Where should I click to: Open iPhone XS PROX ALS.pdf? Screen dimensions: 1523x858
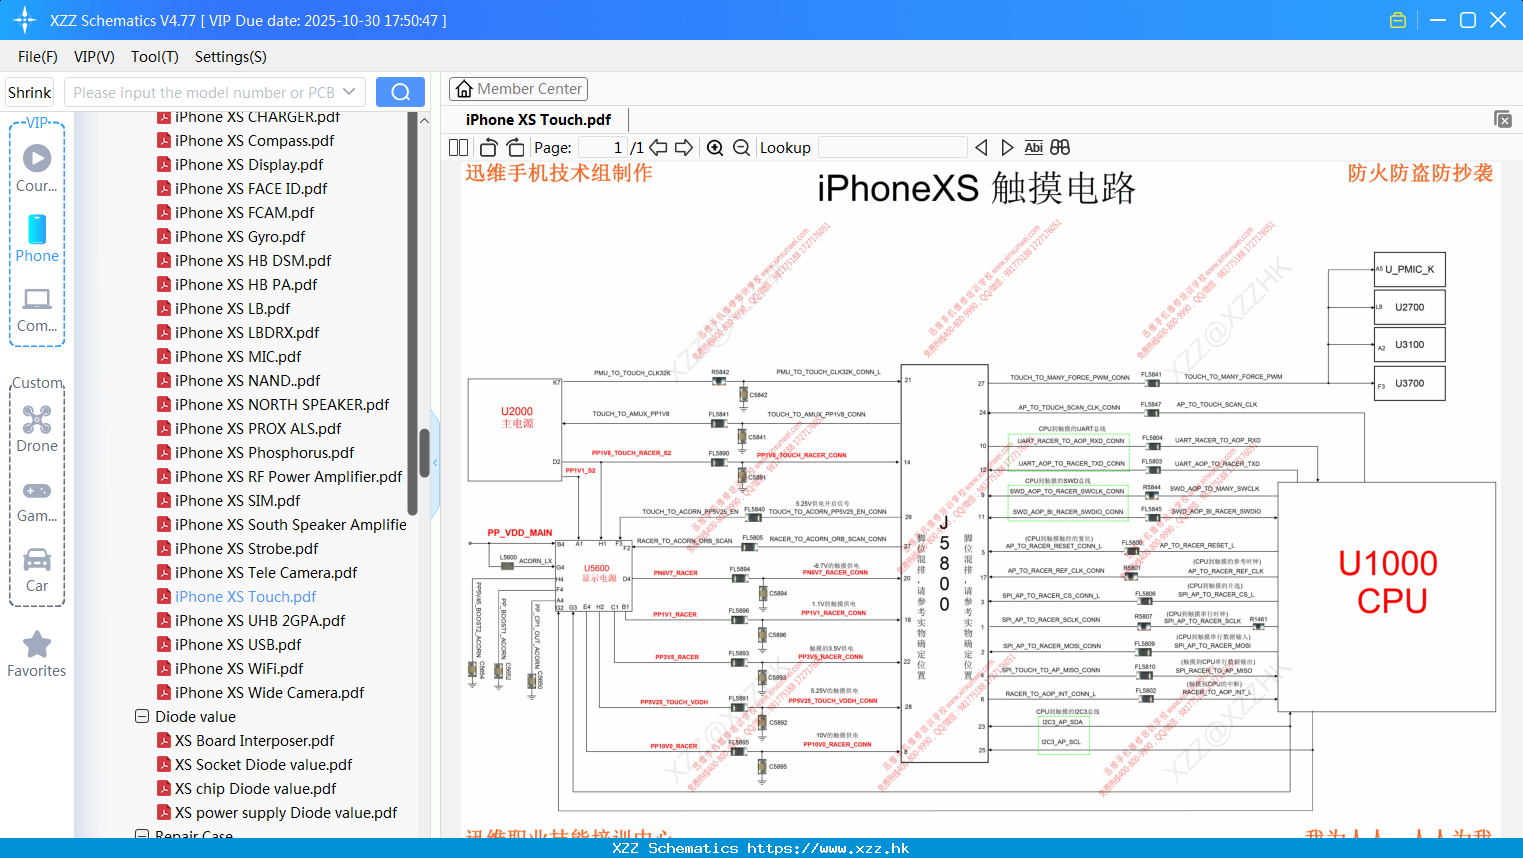tap(258, 429)
